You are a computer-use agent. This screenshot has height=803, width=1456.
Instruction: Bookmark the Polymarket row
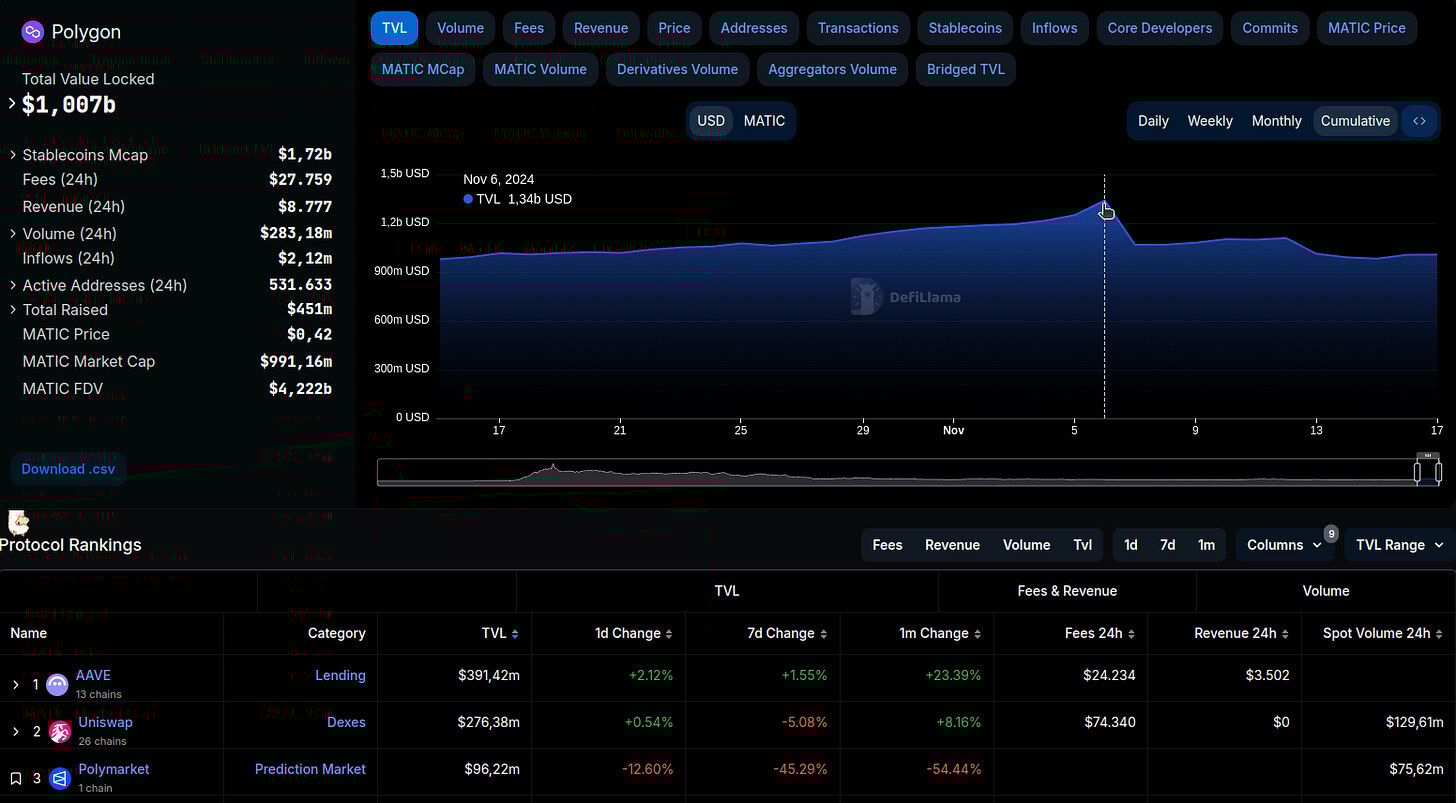(16, 778)
